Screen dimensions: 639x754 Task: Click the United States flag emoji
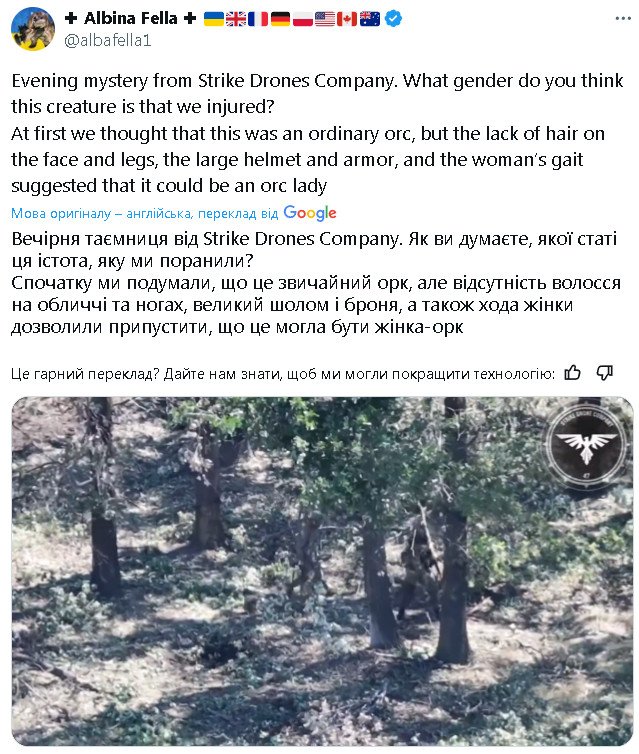click(324, 18)
